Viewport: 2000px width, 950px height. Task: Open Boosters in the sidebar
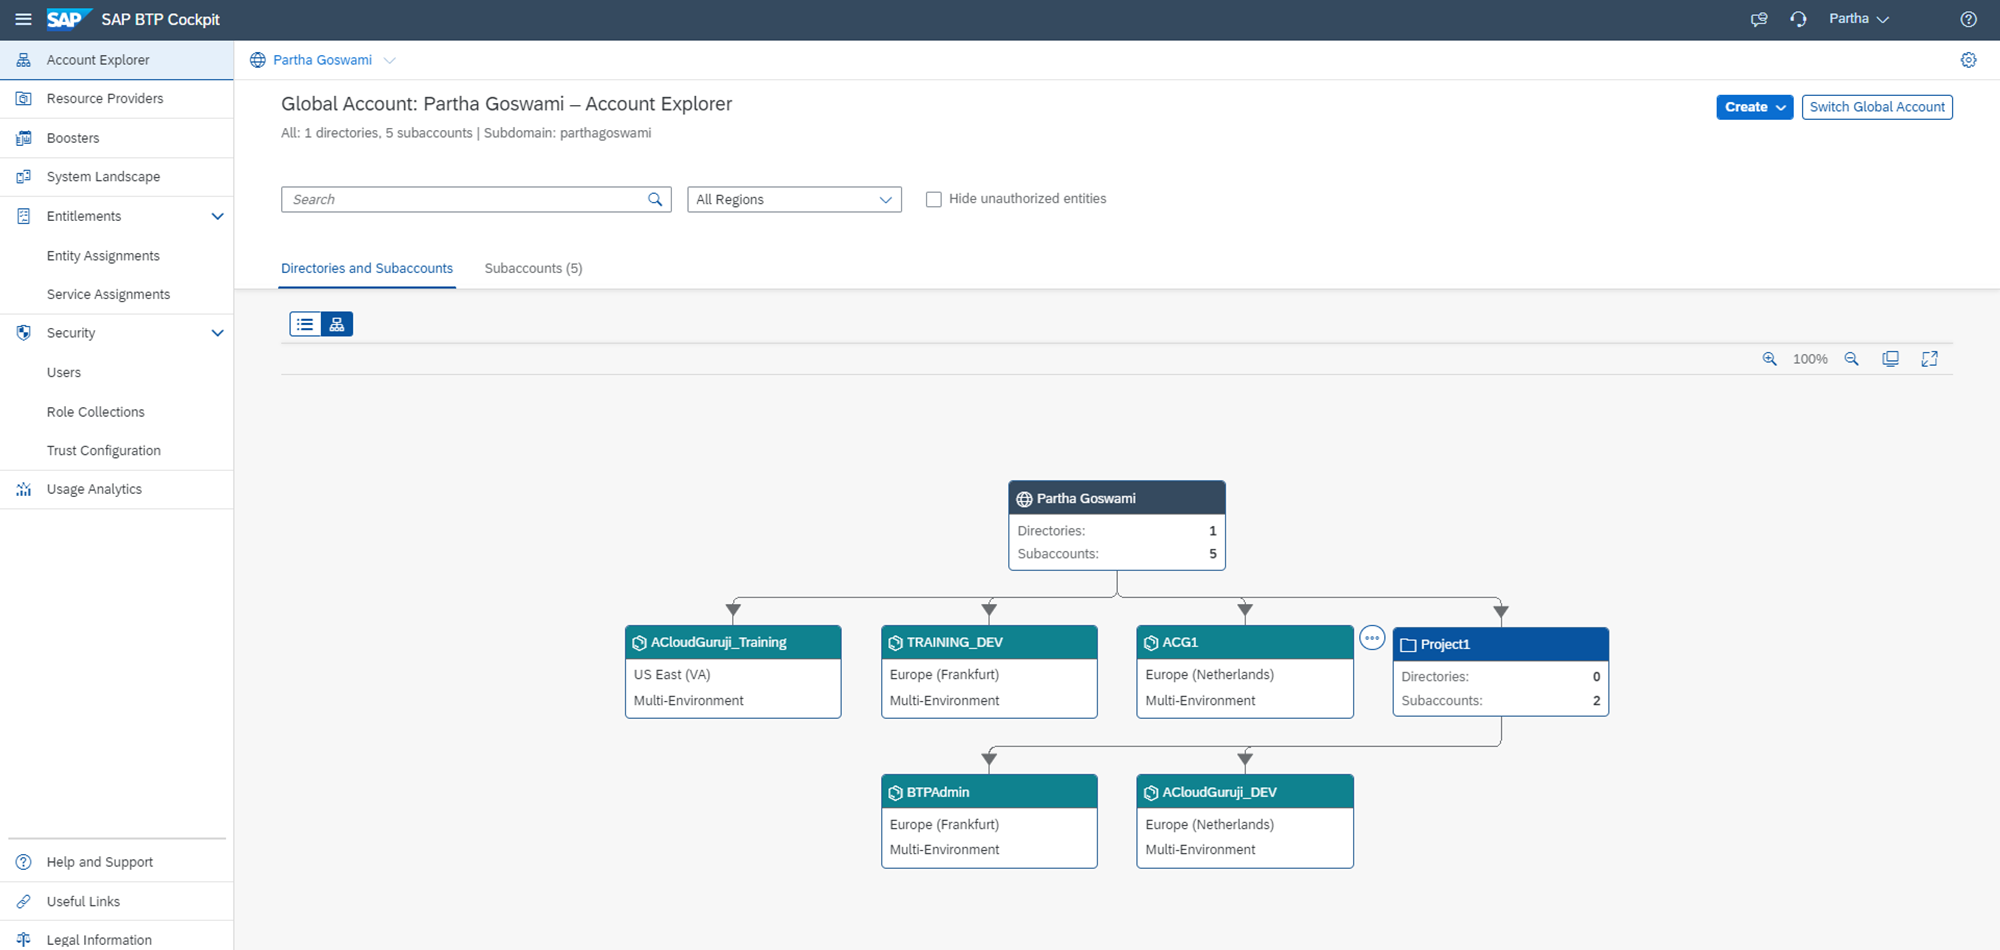tap(73, 138)
